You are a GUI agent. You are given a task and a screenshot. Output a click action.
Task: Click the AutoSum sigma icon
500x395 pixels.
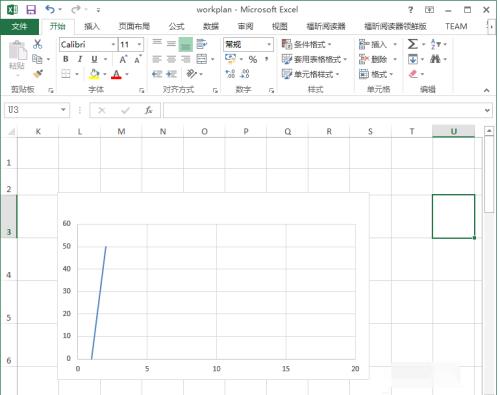[x=413, y=44]
